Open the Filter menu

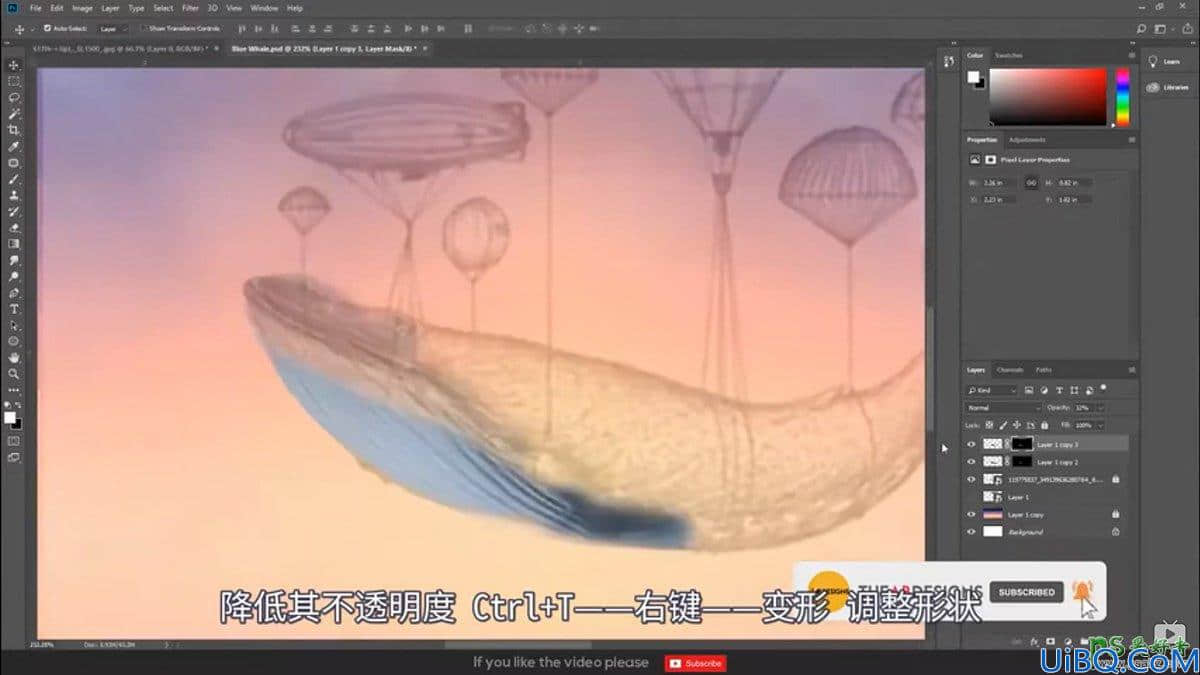190,8
